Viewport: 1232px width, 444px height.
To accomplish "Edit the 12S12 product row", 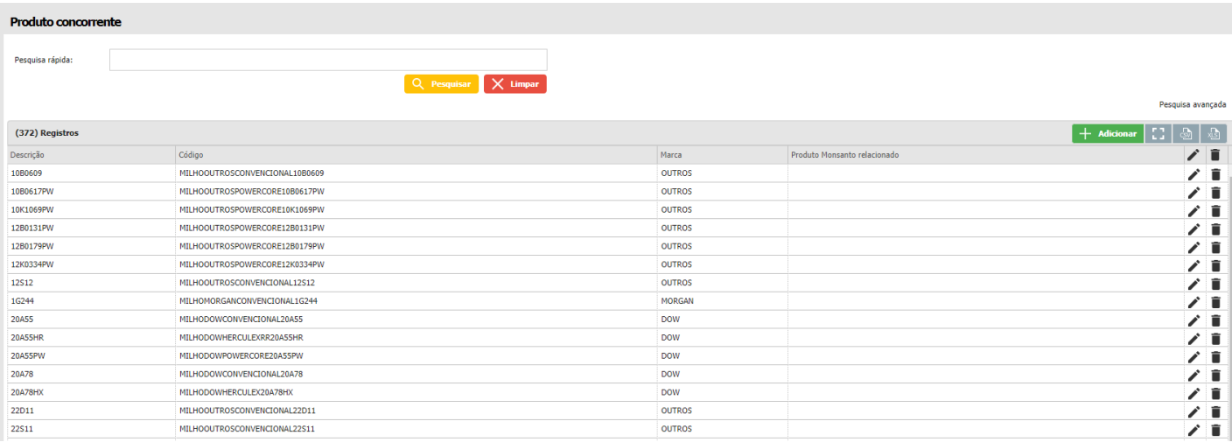I will [1193, 284].
